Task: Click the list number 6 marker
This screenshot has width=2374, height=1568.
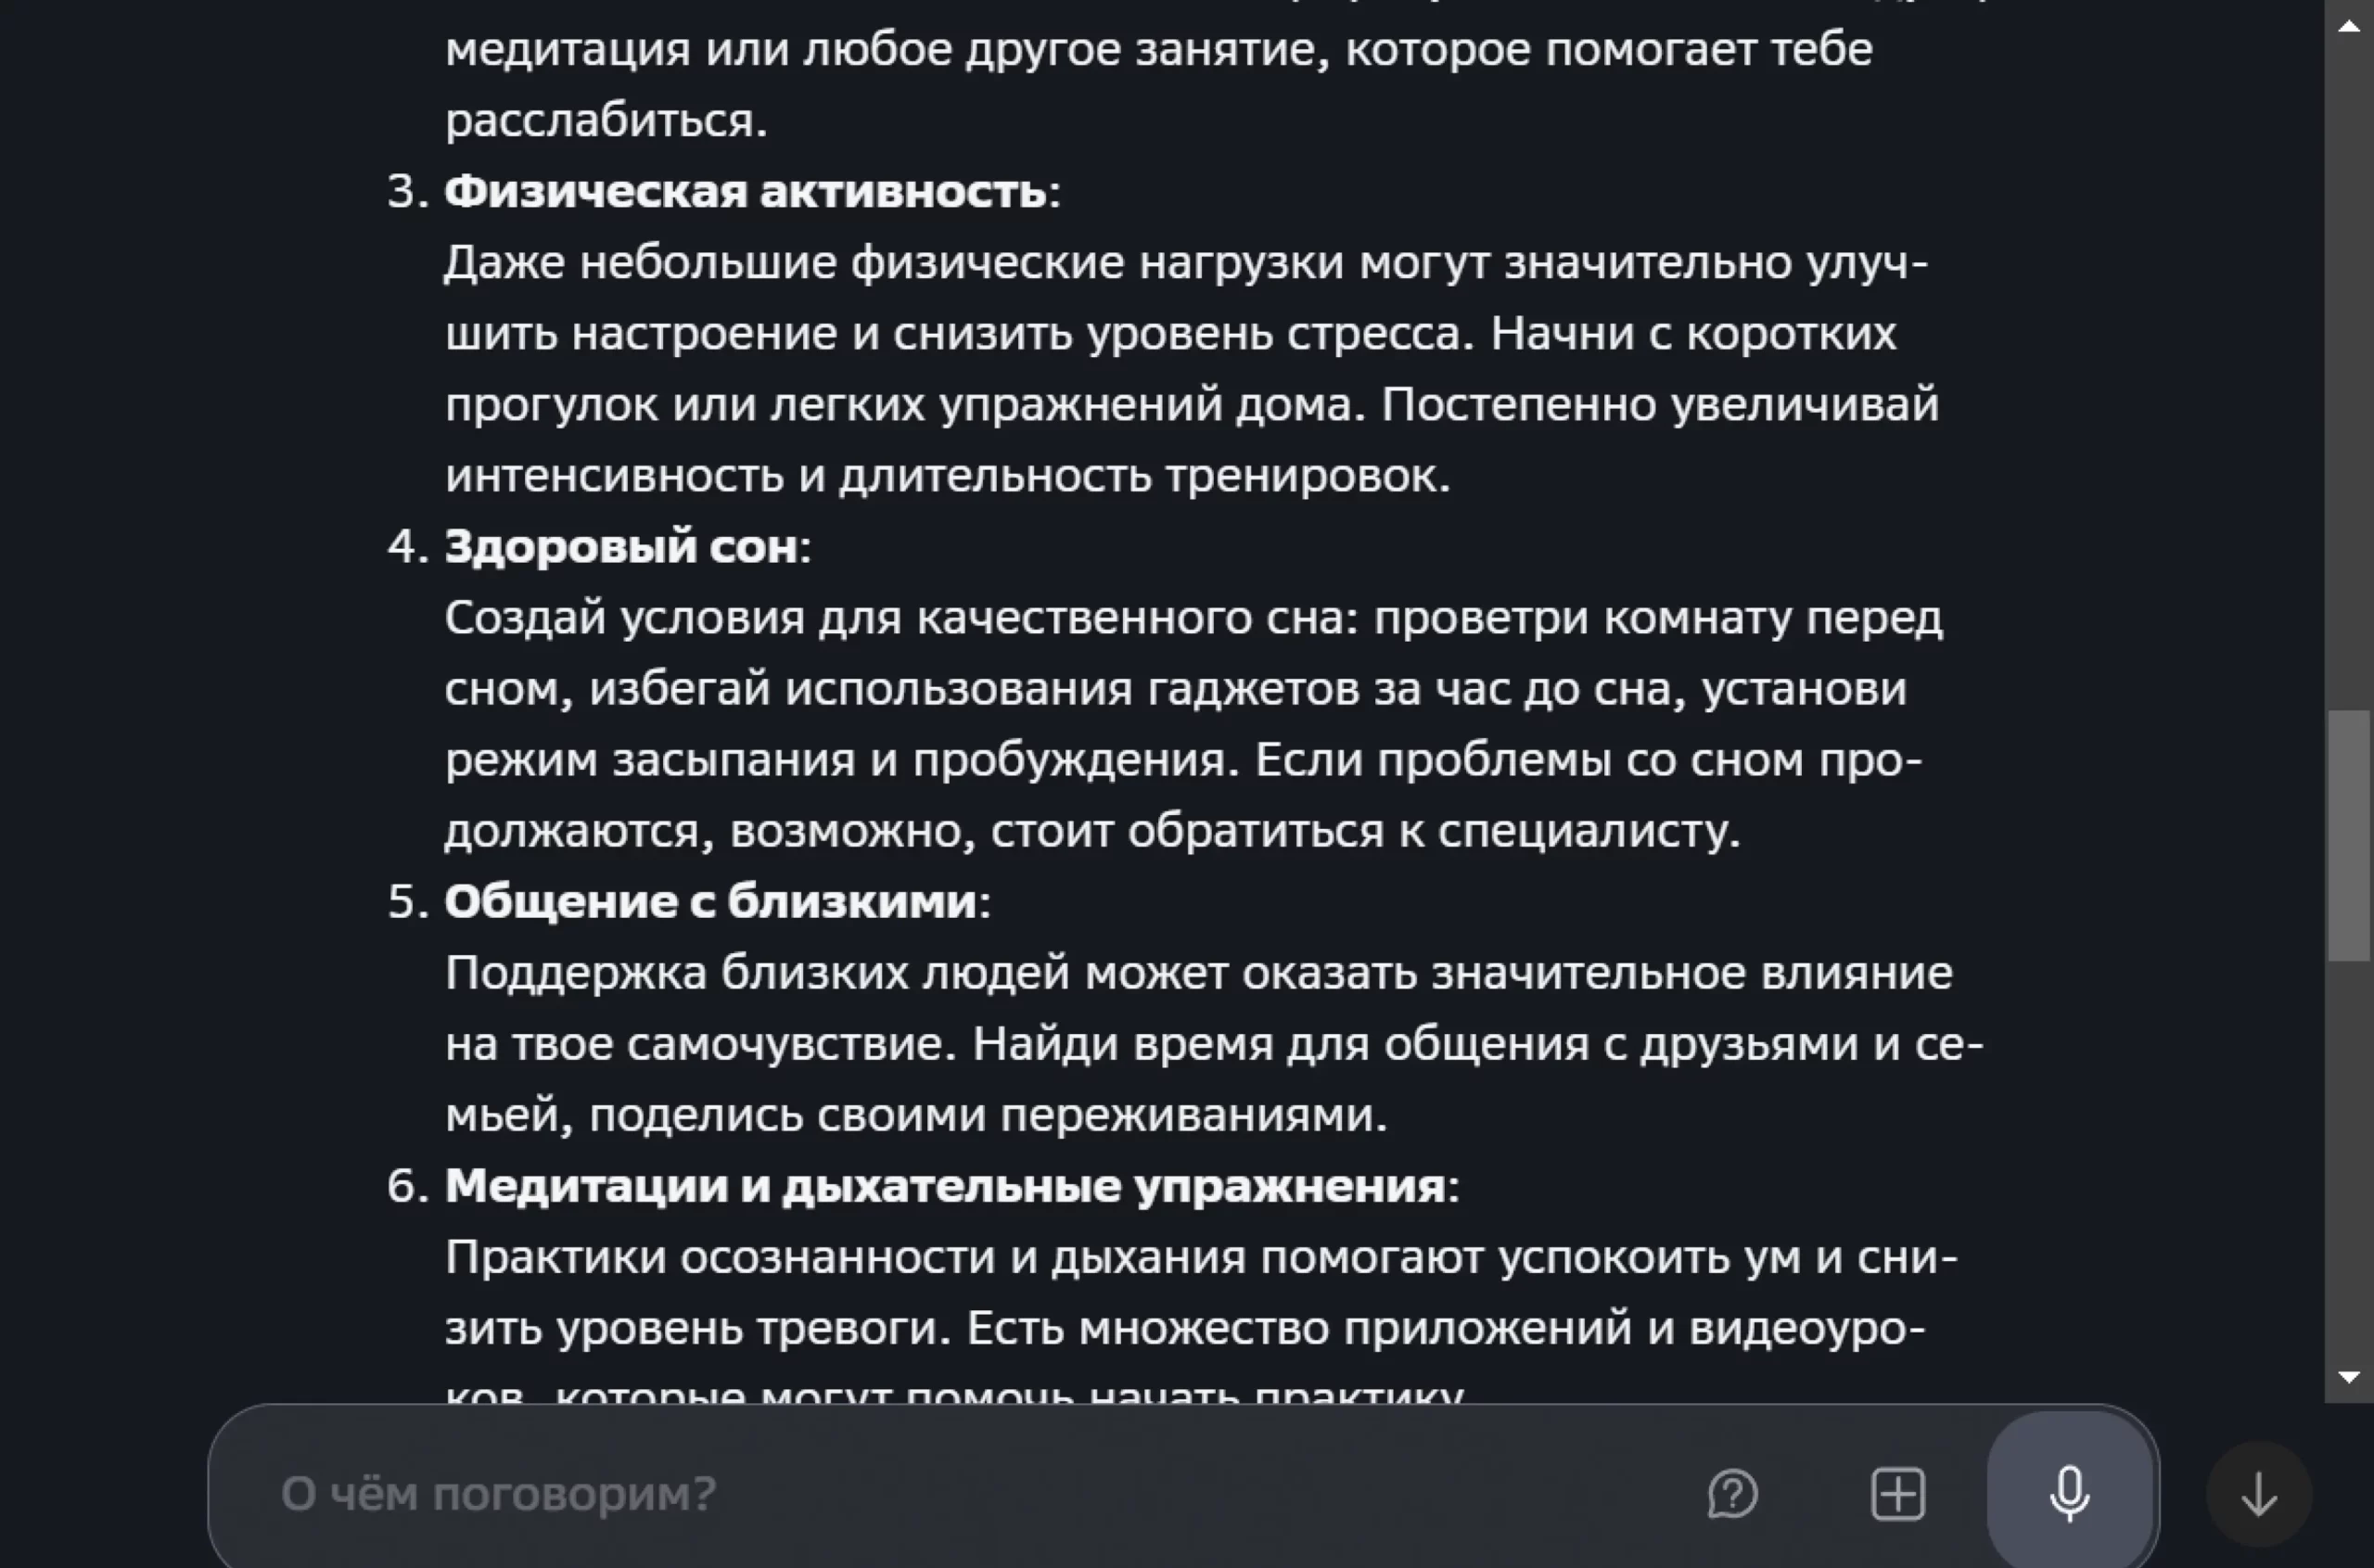Action: [406, 1186]
